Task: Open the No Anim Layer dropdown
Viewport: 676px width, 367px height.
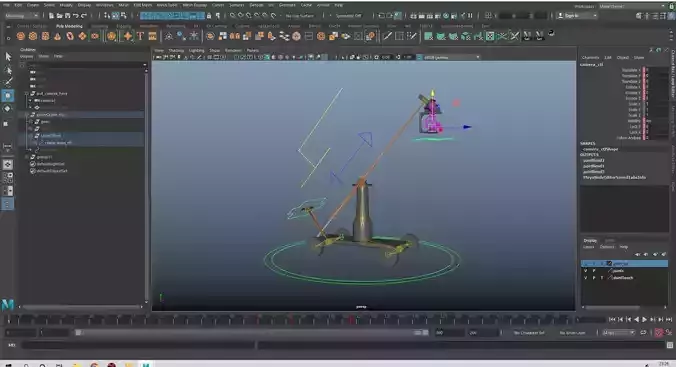Action: pyautogui.click(x=573, y=332)
